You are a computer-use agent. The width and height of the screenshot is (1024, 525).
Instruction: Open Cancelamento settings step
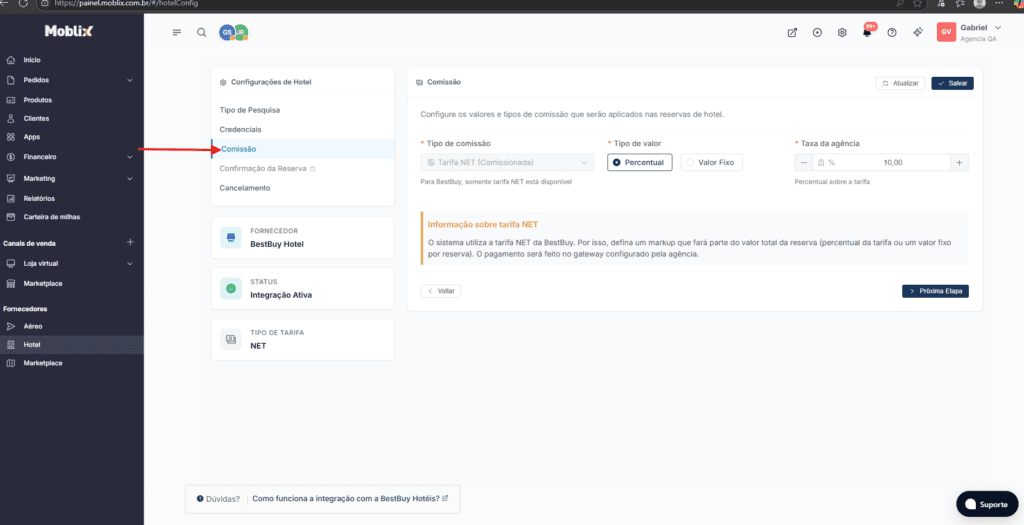[245, 188]
